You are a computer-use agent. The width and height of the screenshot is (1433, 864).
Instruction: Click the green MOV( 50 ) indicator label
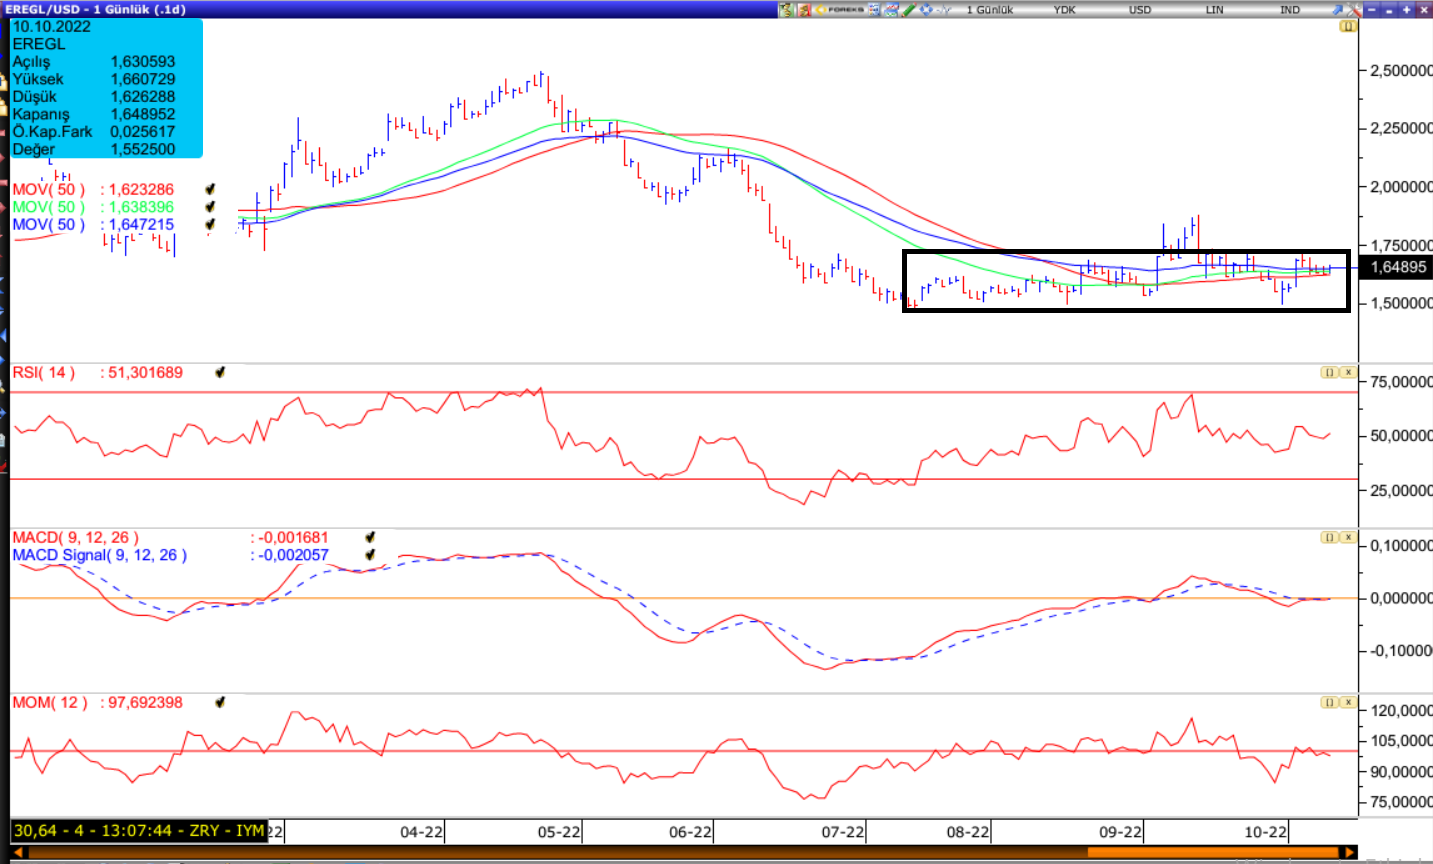point(49,207)
